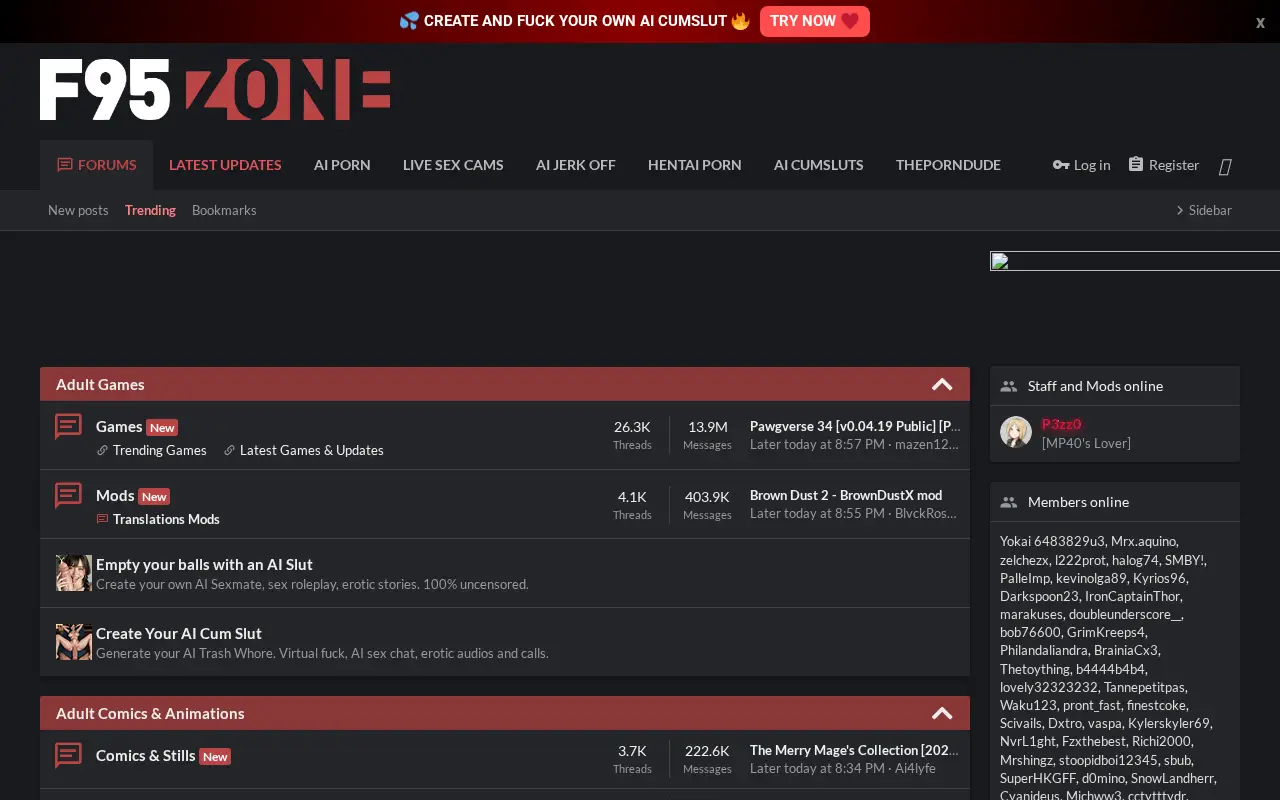Click the link icon beside Latest Games & Updates
Viewport: 1280px width, 800px height.
(229, 451)
